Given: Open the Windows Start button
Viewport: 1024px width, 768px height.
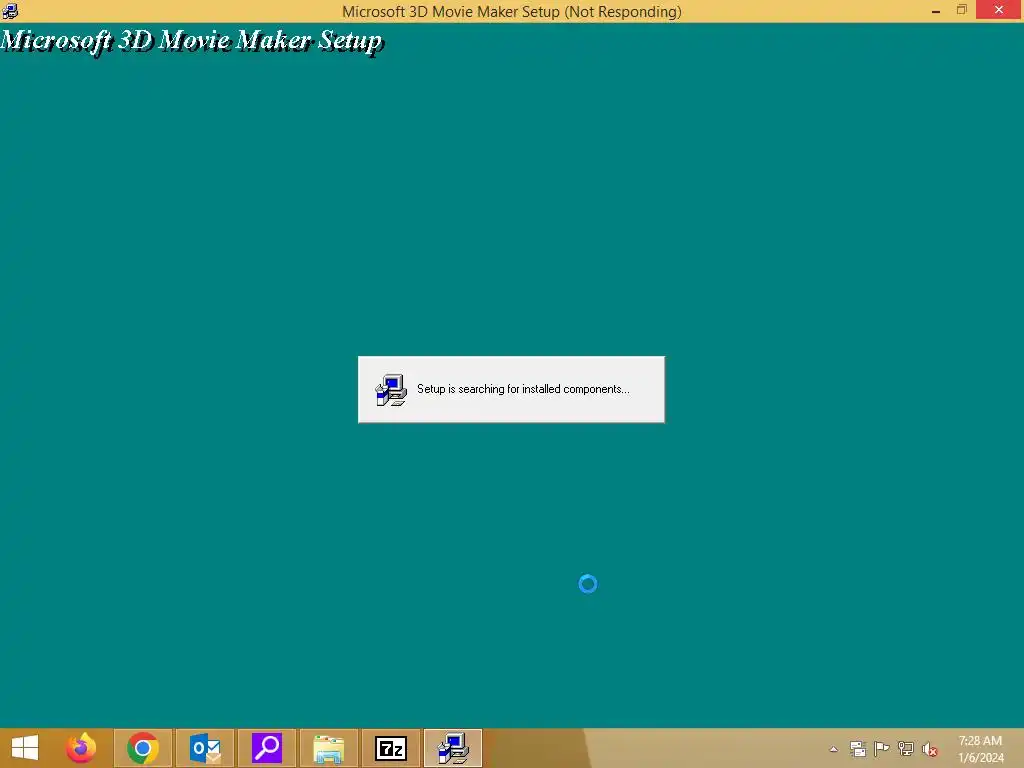Looking at the screenshot, I should click(x=25, y=748).
